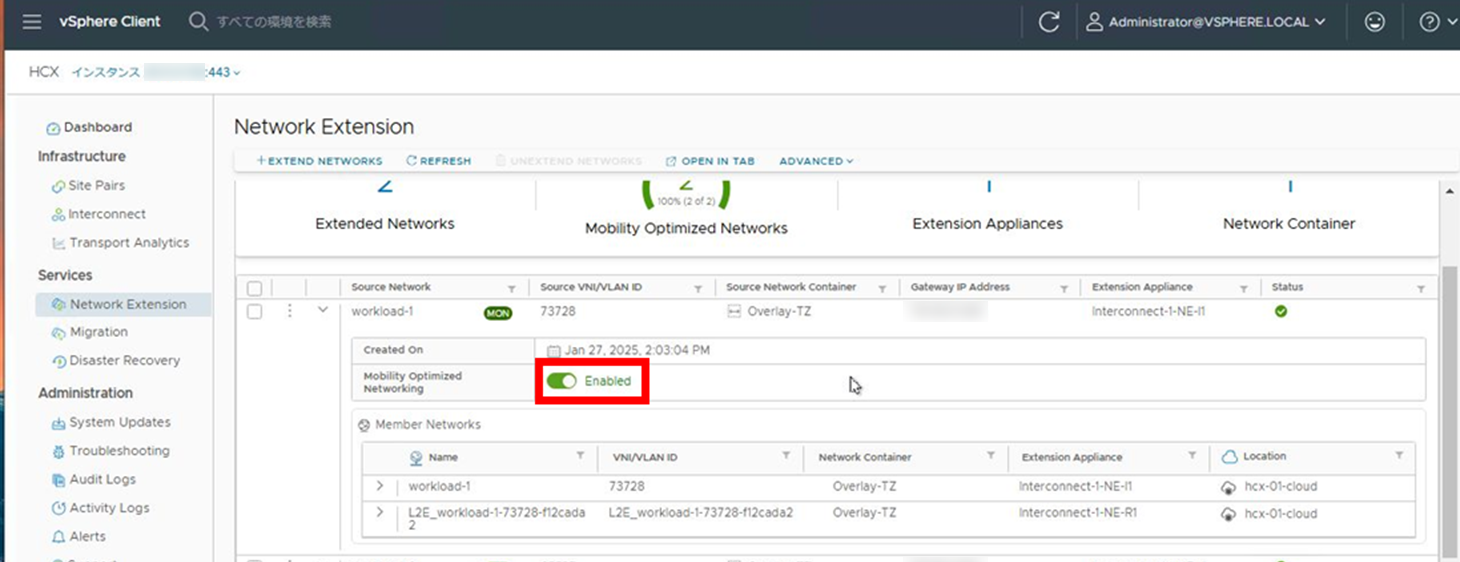The width and height of the screenshot is (1460, 562).
Task: Filter the Source Network column
Action: click(511, 288)
